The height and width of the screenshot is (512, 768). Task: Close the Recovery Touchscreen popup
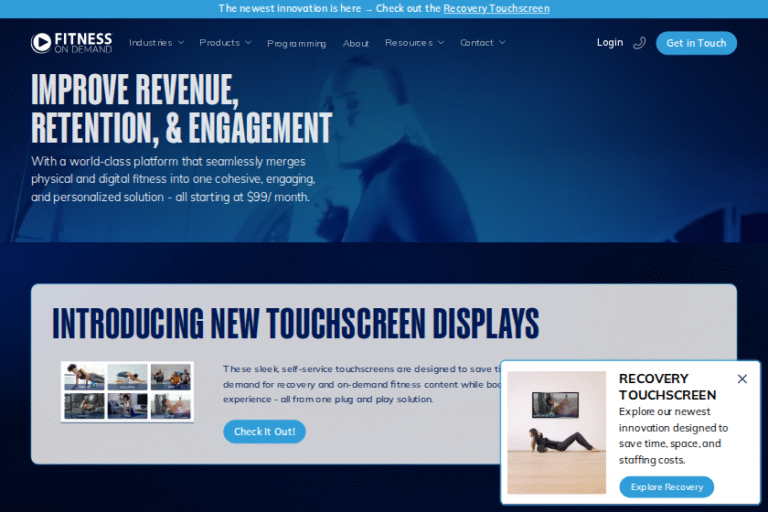(741, 379)
